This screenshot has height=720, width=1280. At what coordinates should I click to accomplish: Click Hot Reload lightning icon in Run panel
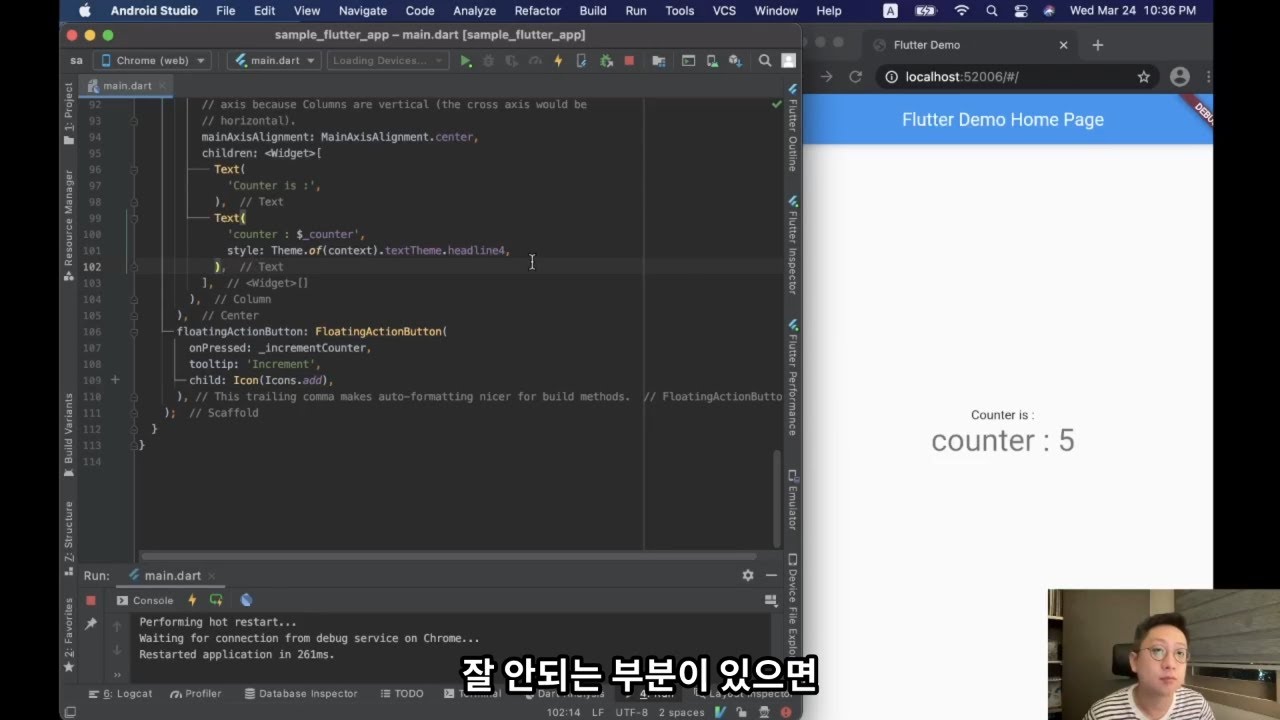tap(193, 600)
